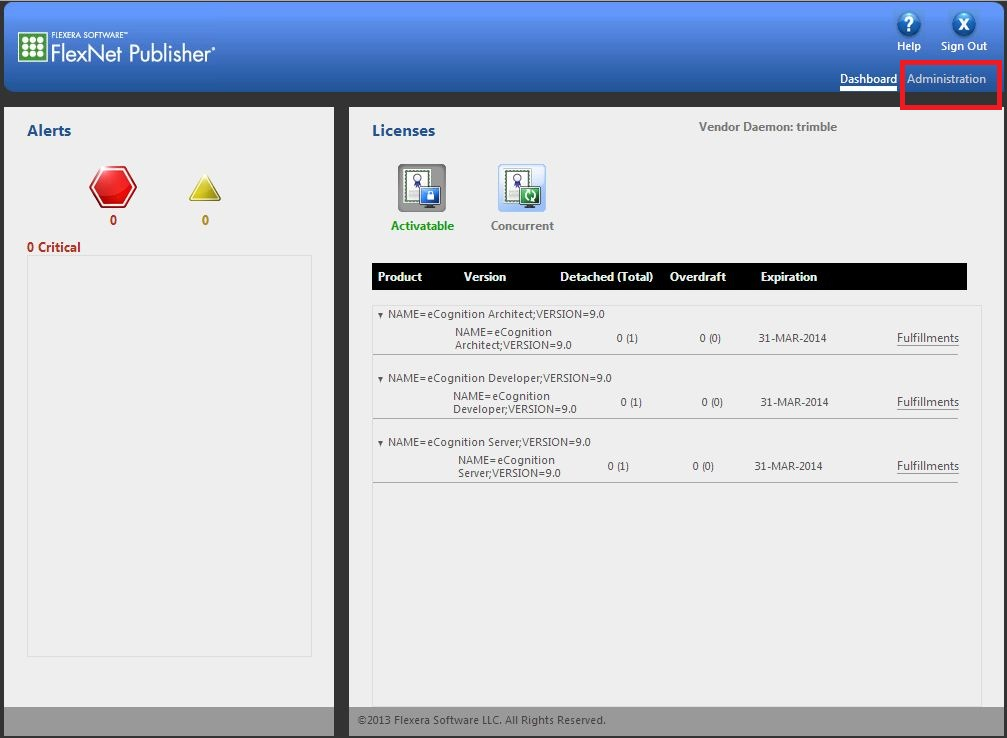Click the Version column header
This screenshot has height=738, width=1007.
[x=485, y=277]
